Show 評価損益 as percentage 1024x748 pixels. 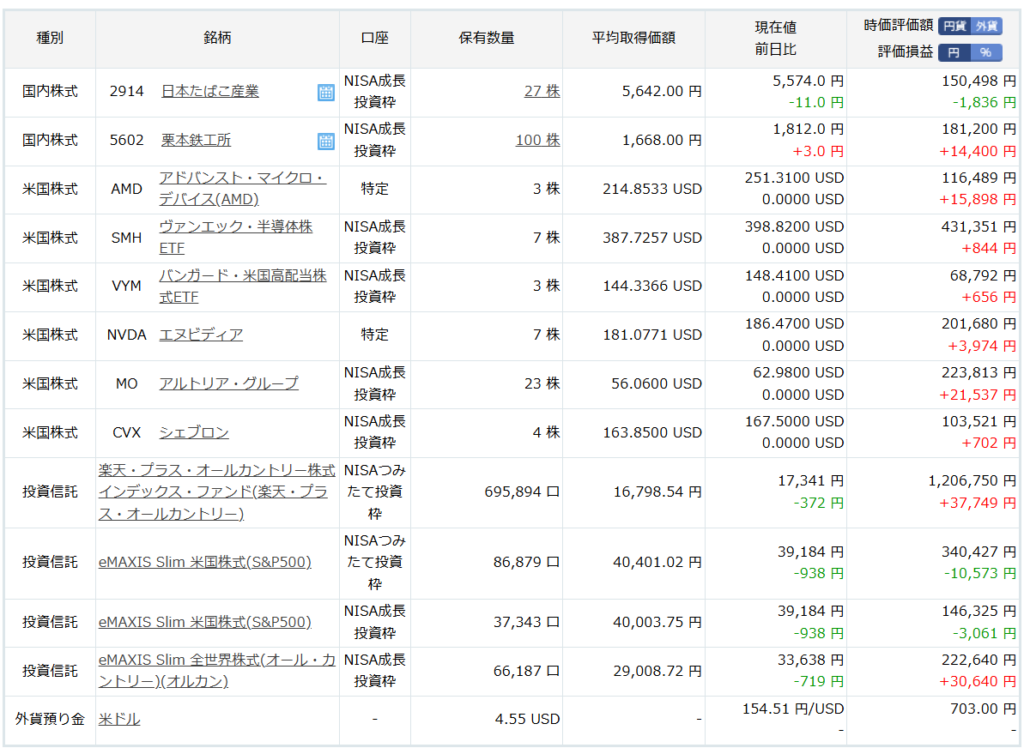pyautogui.click(x=986, y=52)
